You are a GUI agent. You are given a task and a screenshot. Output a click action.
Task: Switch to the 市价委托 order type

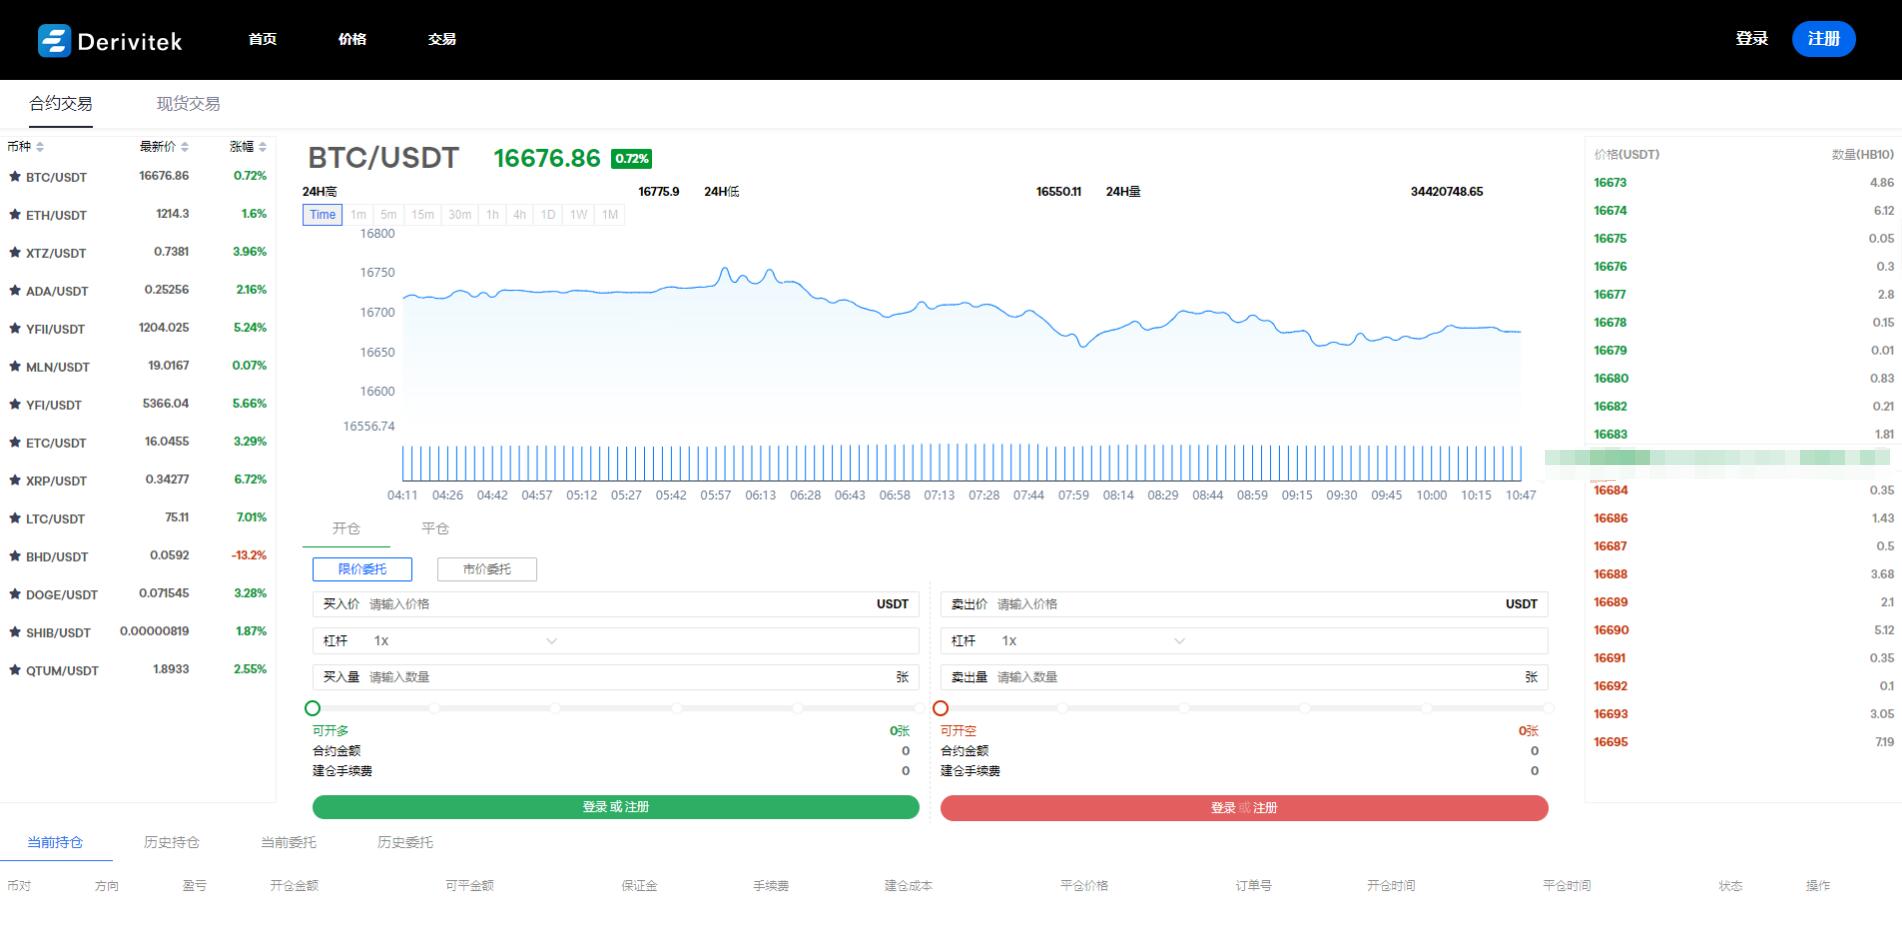click(487, 569)
